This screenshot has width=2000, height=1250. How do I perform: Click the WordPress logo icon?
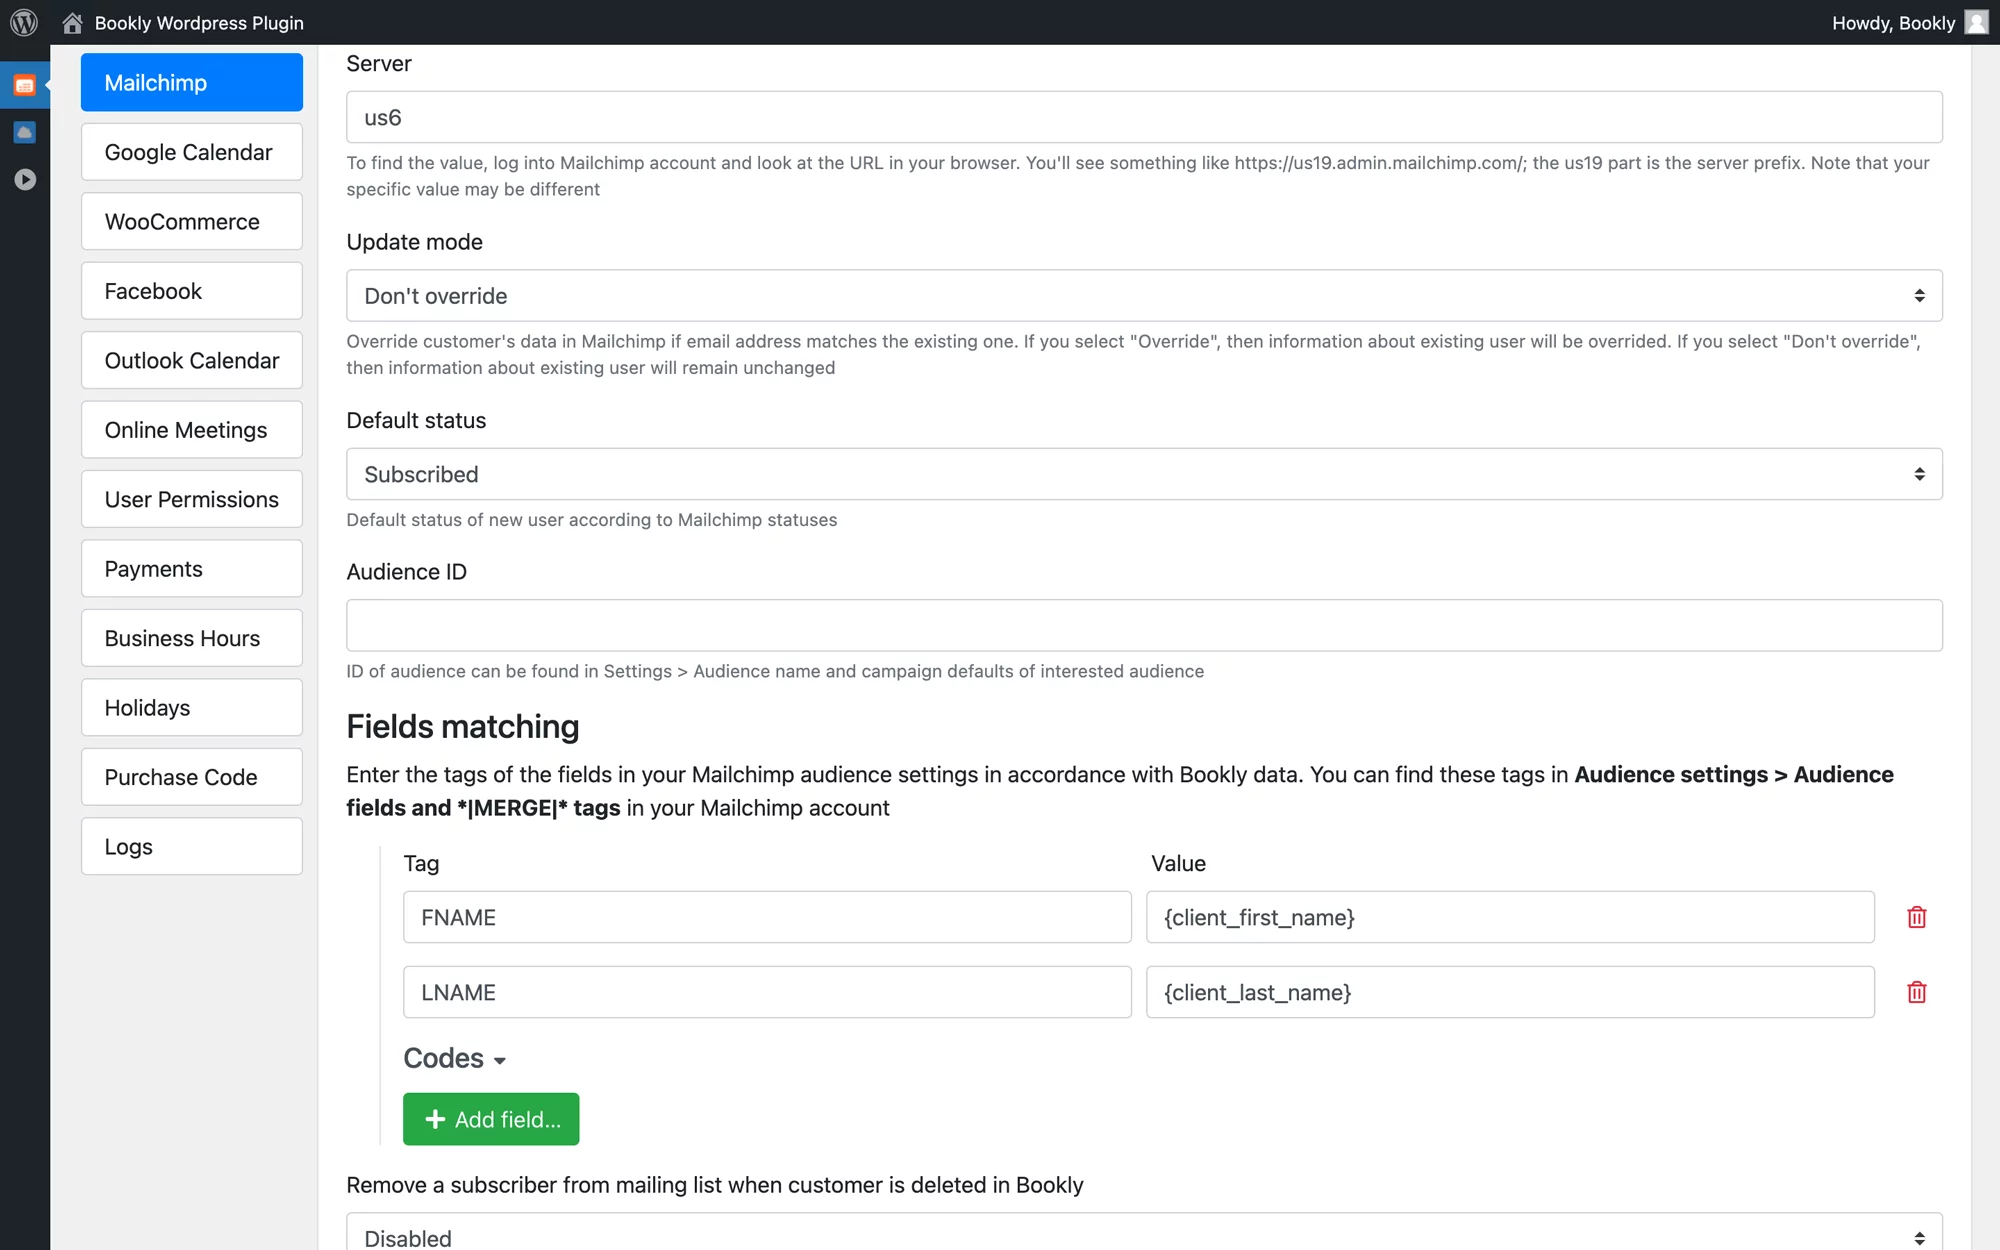(24, 22)
